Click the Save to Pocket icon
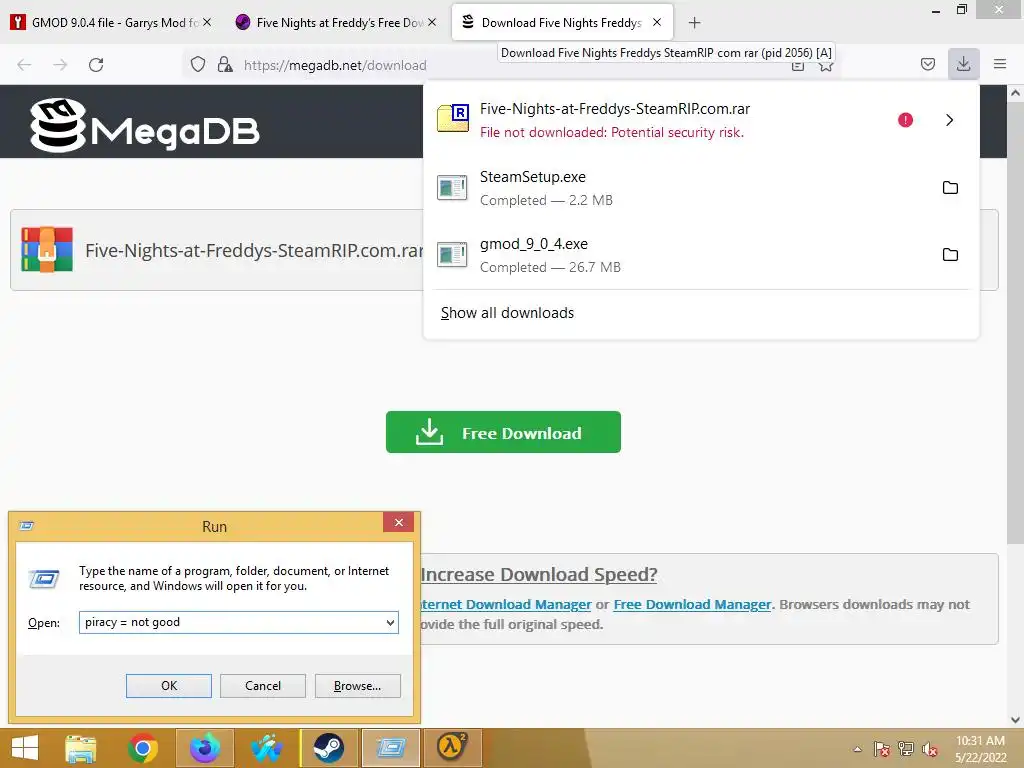This screenshot has height=768, width=1024. (x=927, y=64)
